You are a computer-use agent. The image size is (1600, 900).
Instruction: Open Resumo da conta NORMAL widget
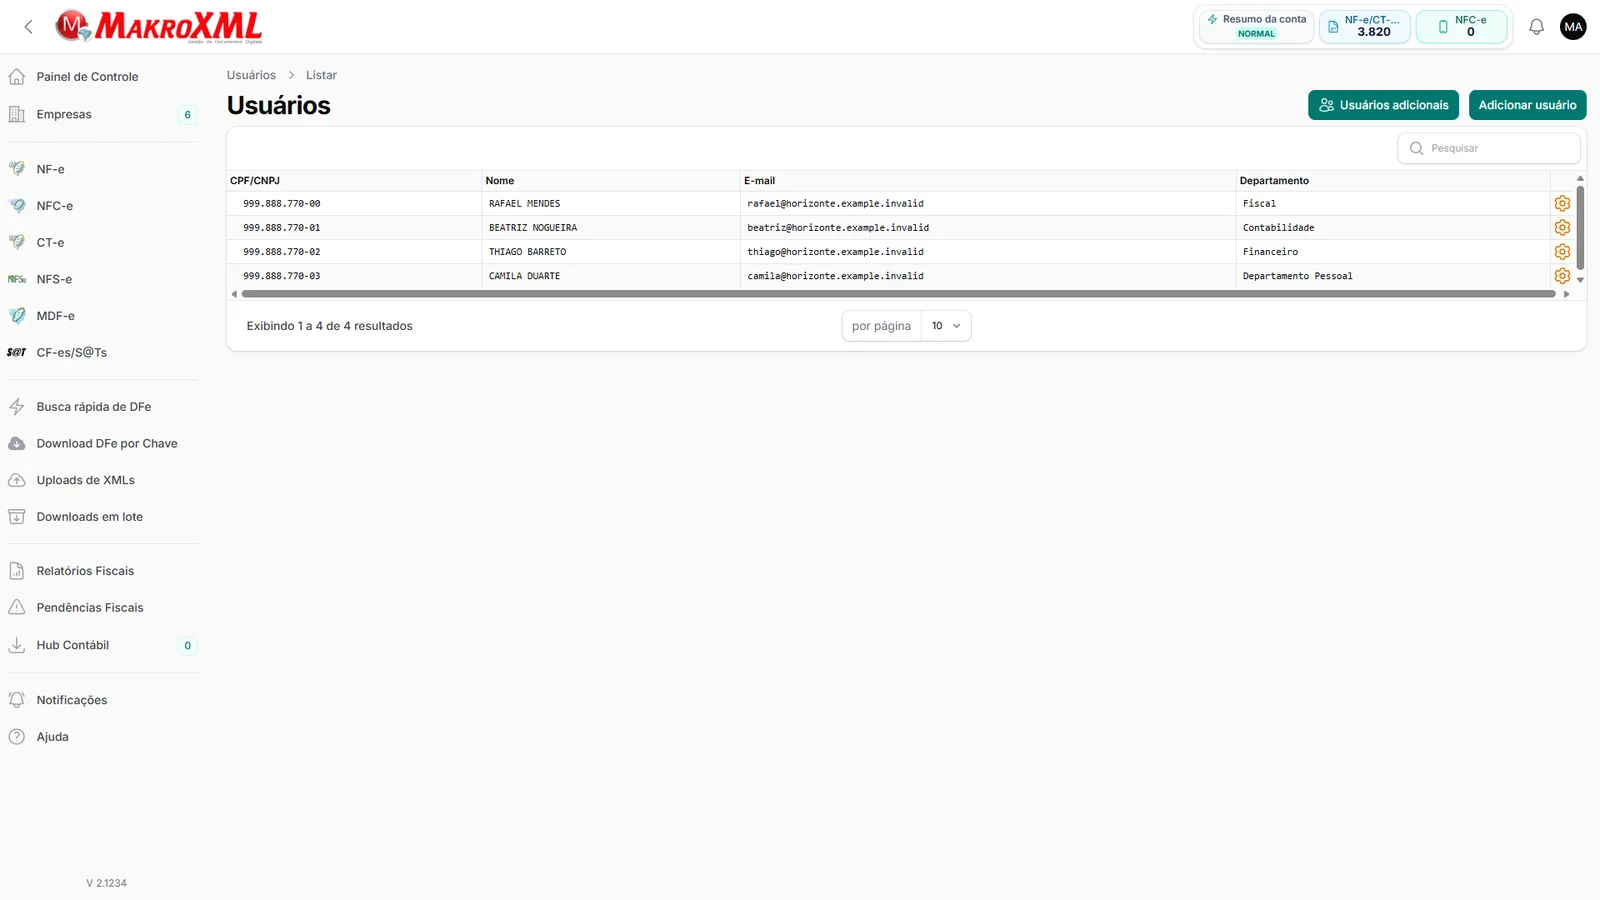(1256, 26)
